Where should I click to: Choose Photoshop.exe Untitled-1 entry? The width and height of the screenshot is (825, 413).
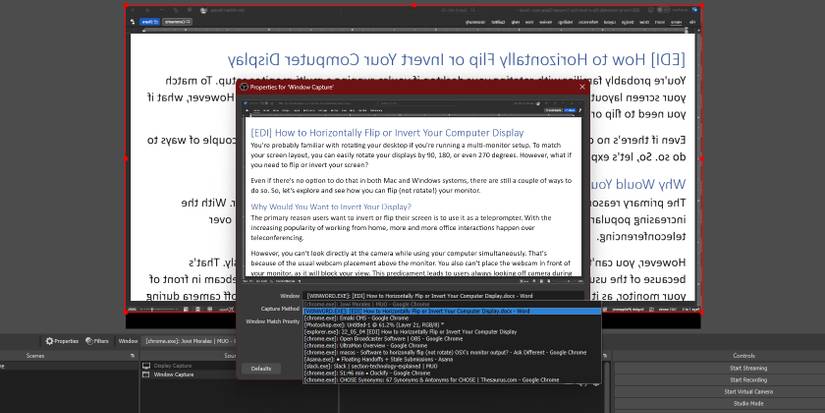click(x=452, y=325)
